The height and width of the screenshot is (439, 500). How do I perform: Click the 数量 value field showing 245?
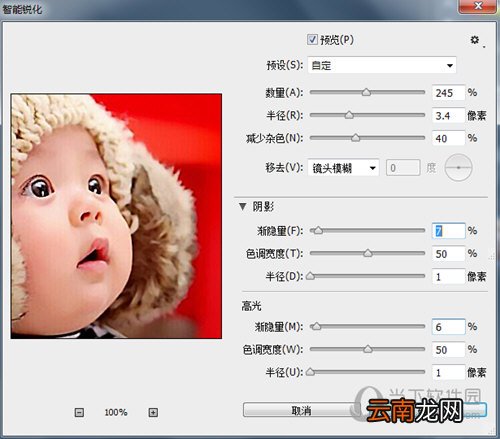click(x=448, y=93)
